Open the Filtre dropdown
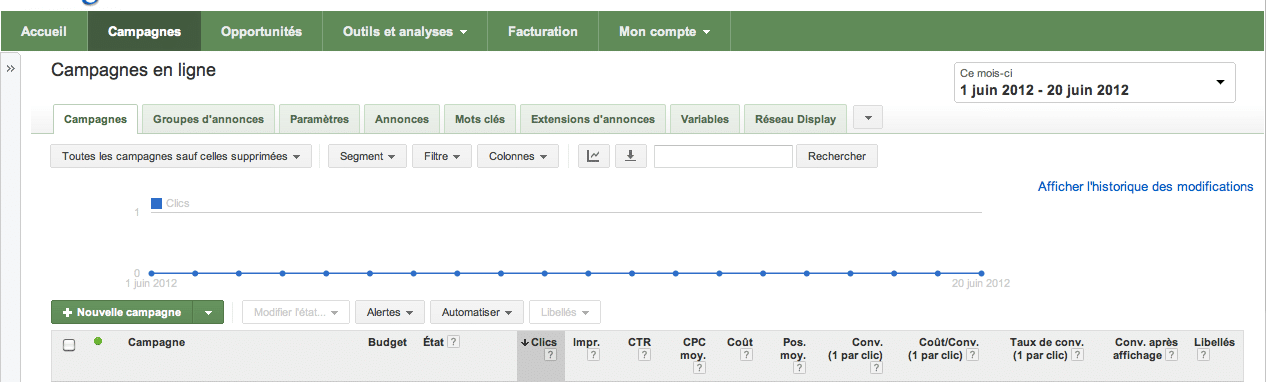 tap(441, 156)
